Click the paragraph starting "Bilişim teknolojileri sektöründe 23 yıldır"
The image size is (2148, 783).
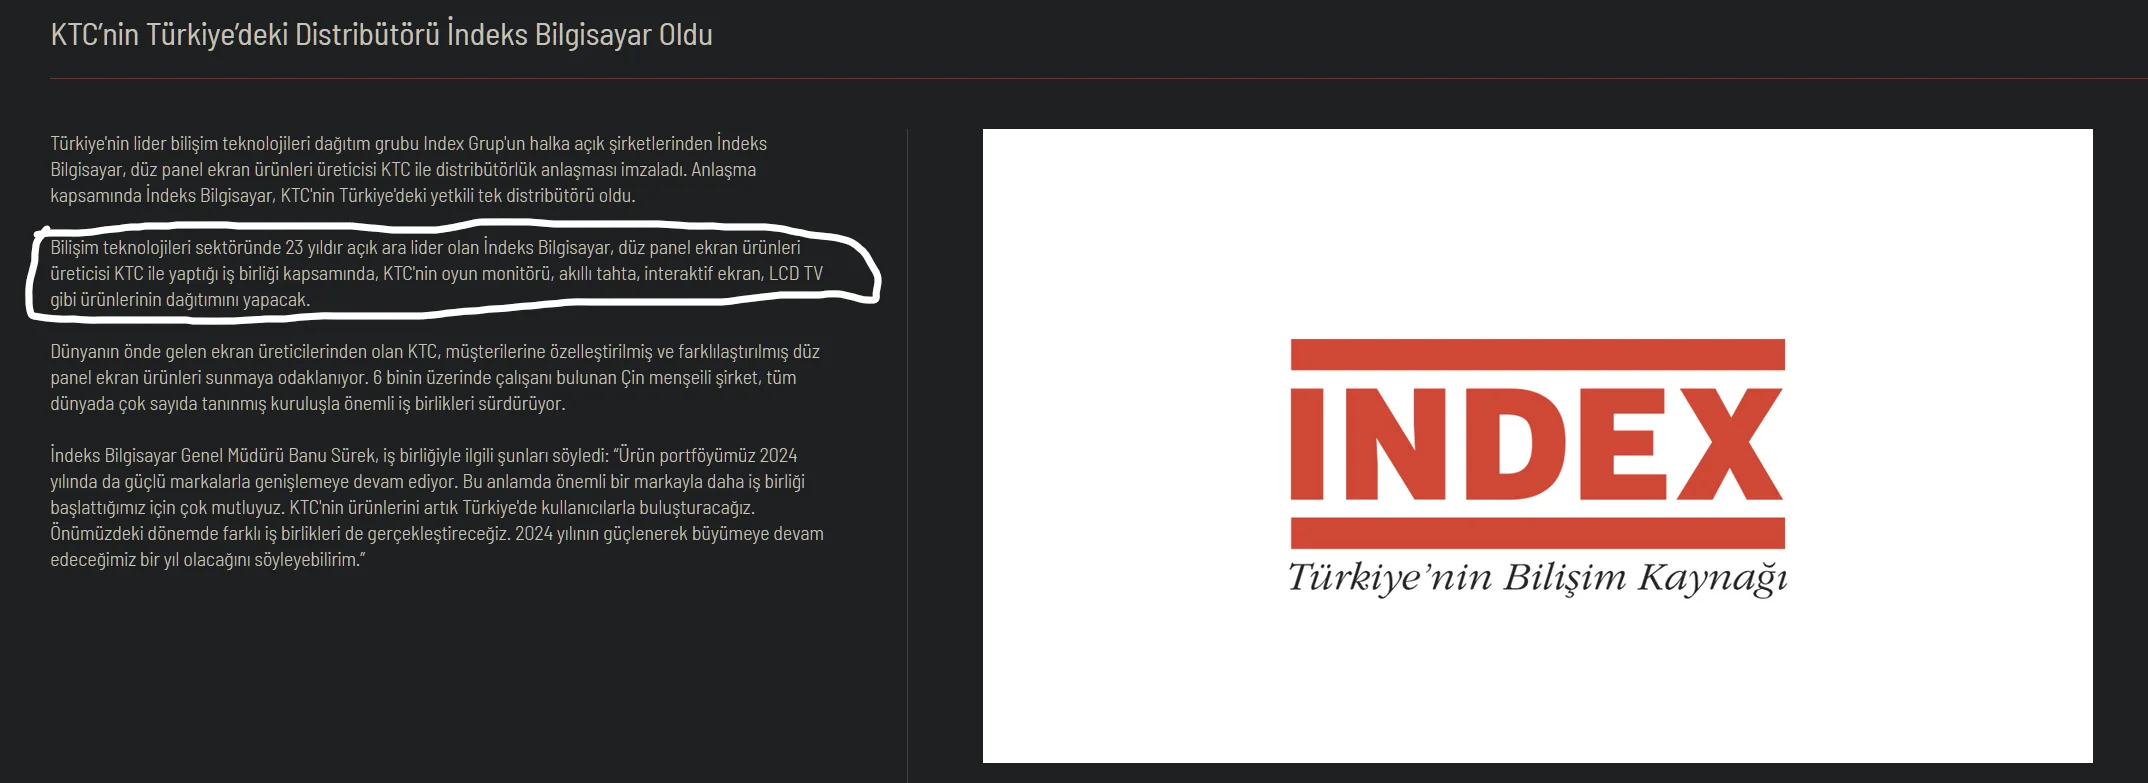437,273
